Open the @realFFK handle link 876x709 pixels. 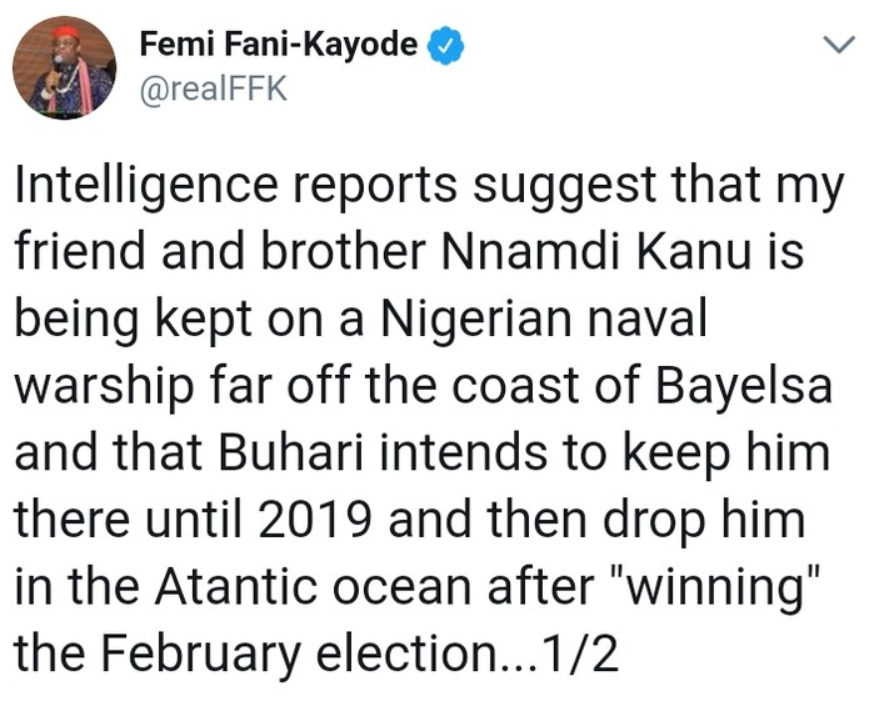point(213,90)
